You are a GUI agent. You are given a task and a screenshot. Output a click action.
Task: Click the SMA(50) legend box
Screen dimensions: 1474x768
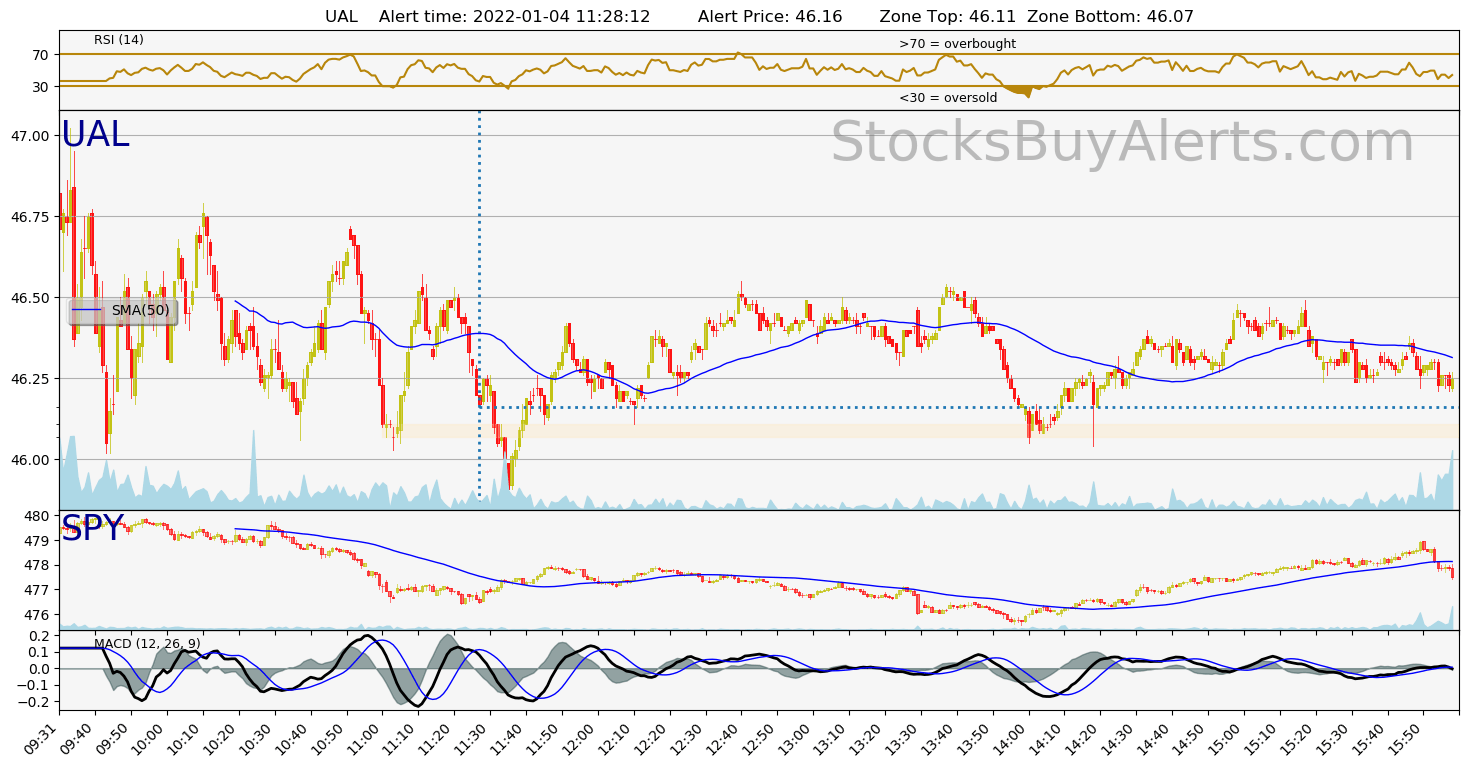coord(123,311)
